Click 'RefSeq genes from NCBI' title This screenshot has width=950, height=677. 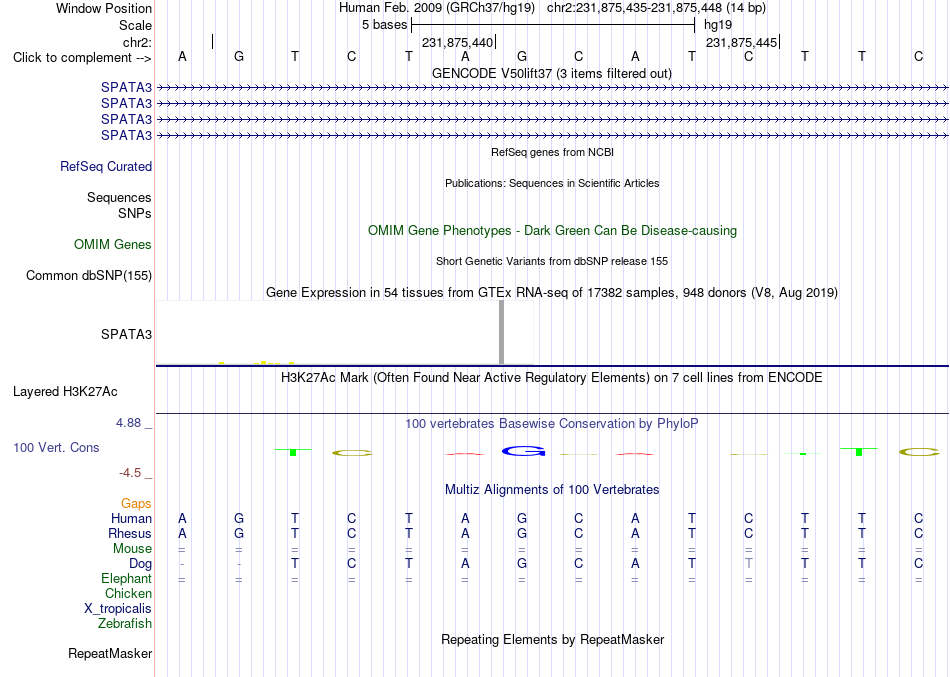coord(553,152)
